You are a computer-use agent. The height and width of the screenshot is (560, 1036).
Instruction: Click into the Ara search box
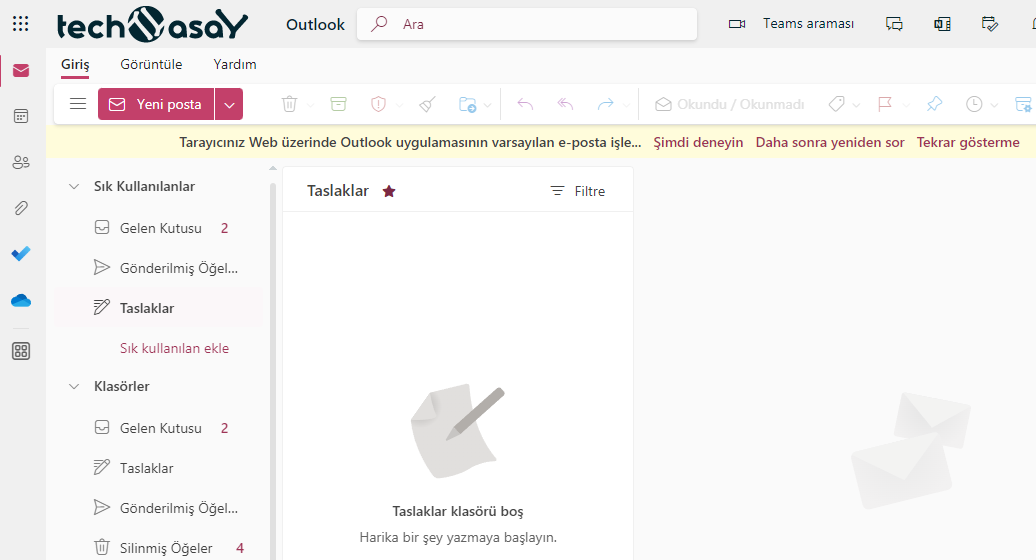540,24
